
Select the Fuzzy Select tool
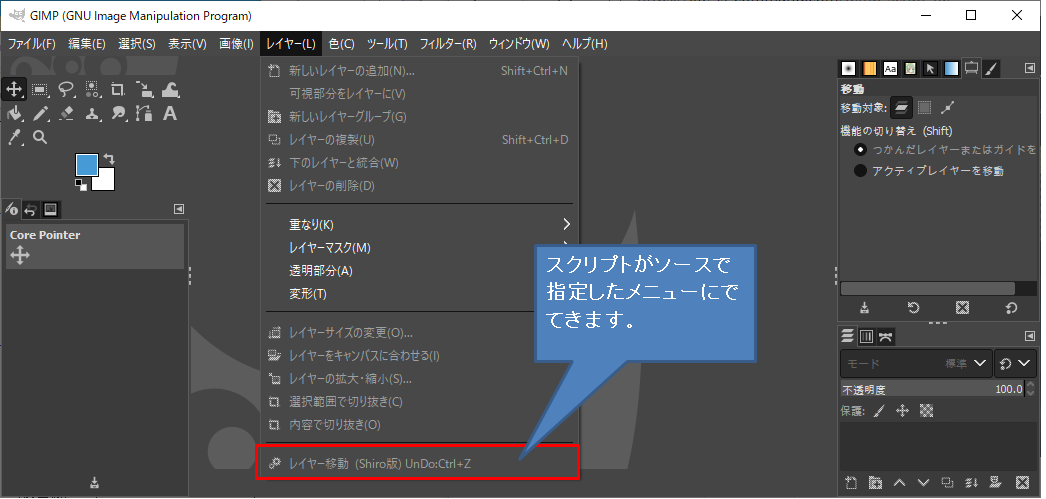point(92,89)
